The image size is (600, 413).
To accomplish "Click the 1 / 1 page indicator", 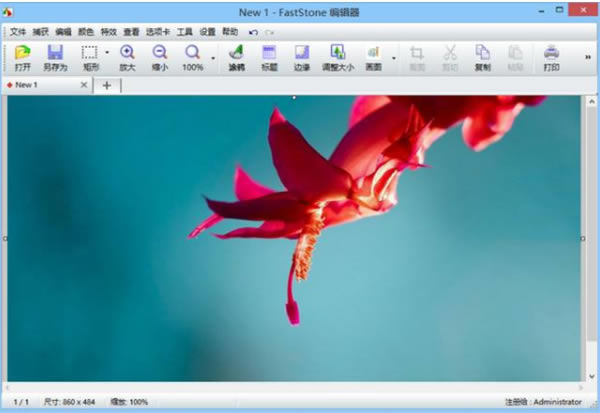I will coord(21,402).
